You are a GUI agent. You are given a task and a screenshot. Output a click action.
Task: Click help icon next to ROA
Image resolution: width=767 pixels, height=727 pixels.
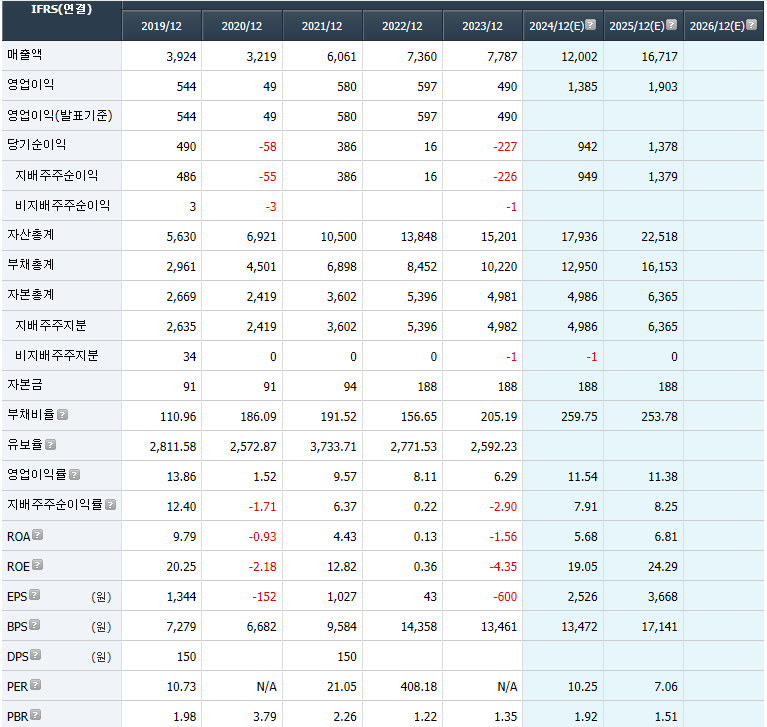pos(38,534)
